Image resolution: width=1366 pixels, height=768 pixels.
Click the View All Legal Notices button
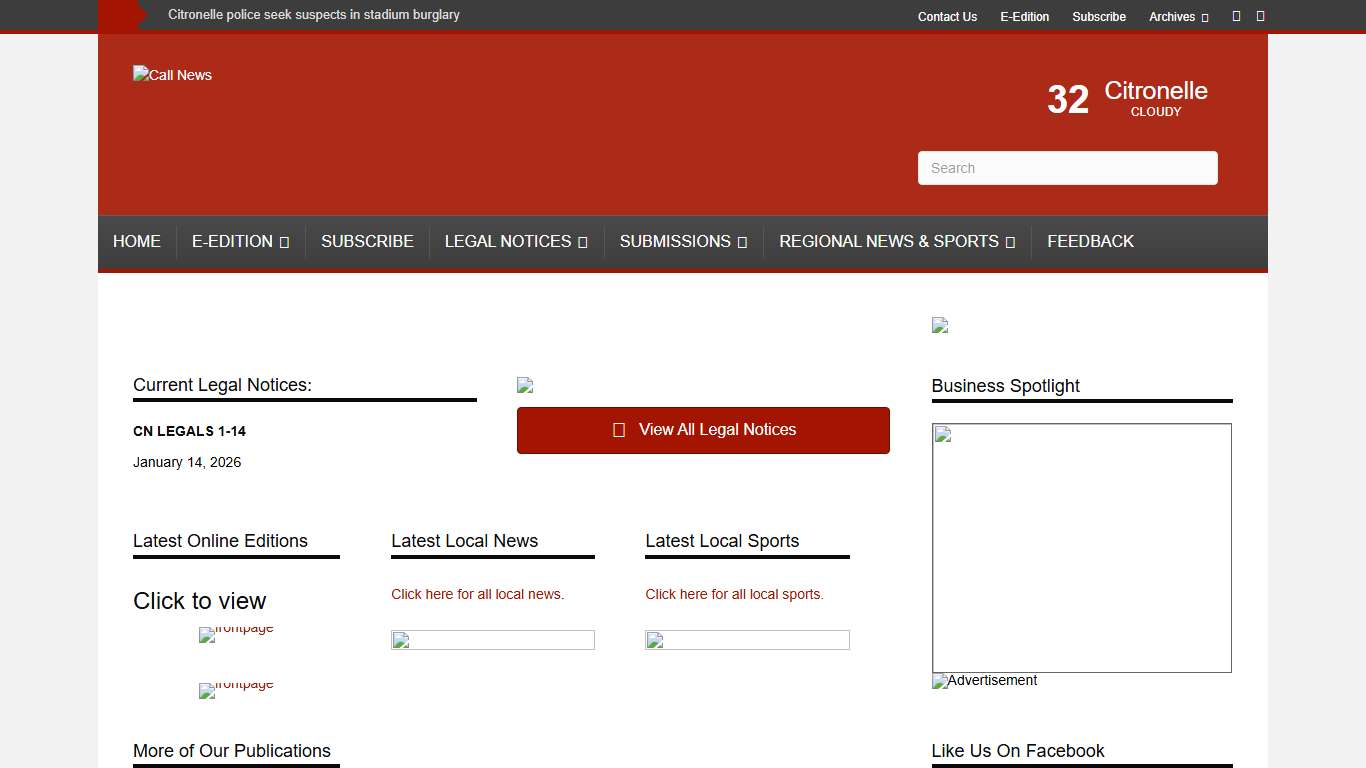tap(703, 429)
